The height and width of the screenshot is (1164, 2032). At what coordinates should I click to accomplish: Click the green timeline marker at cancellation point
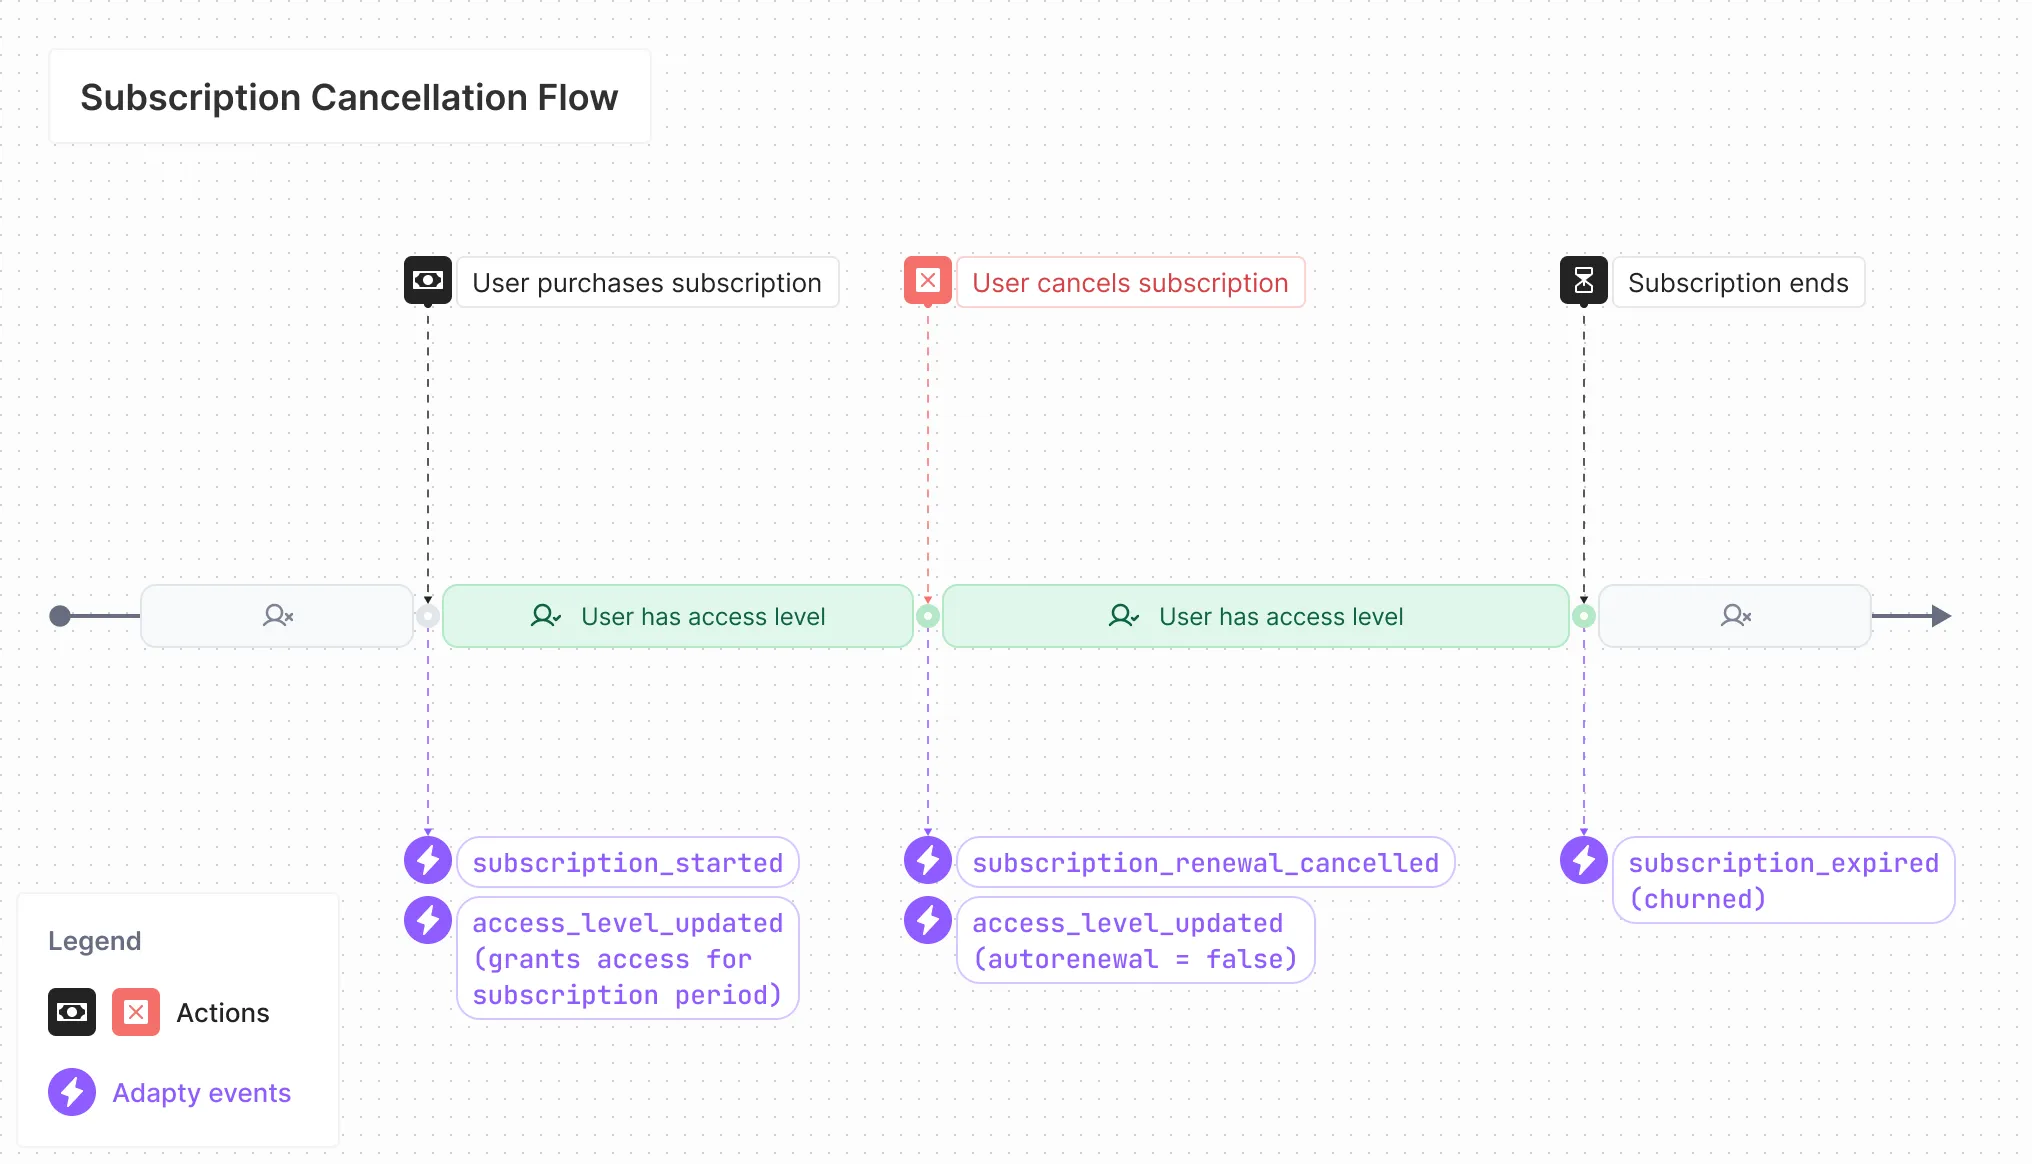(928, 616)
